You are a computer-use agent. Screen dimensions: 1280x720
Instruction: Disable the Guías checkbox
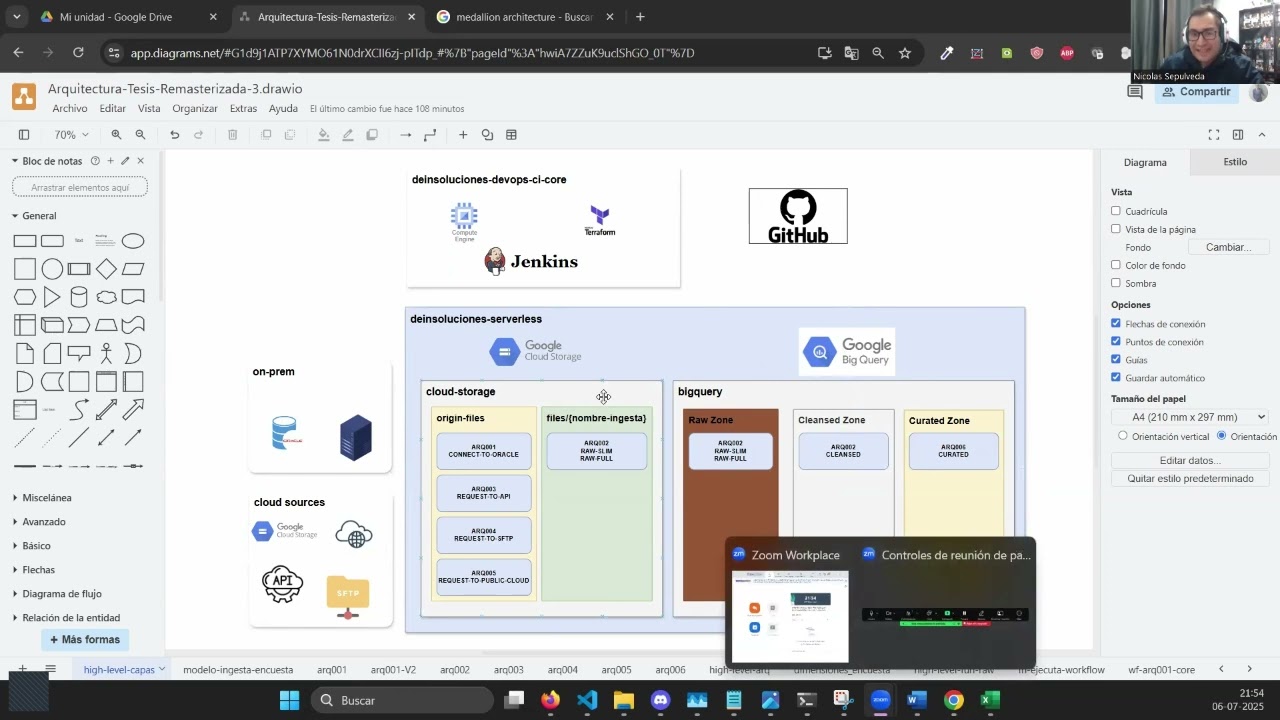[x=1116, y=360]
